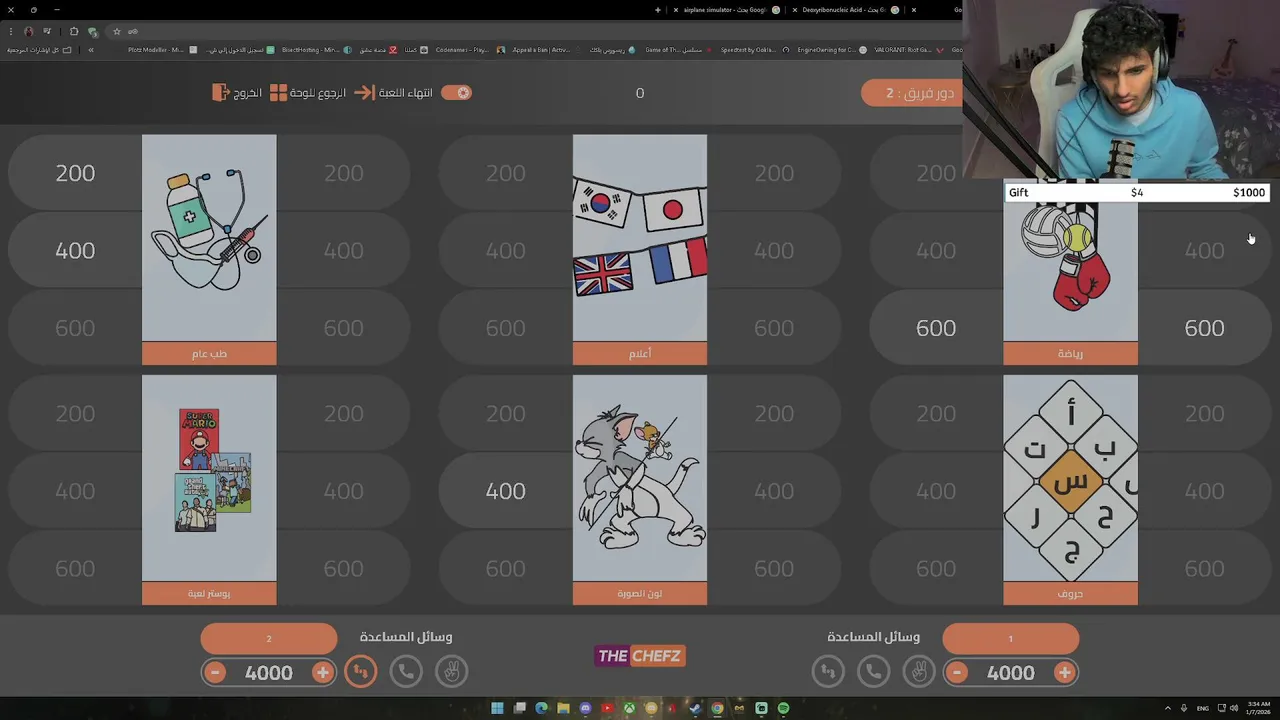Open the BisectHosting bookmark

coord(317,50)
